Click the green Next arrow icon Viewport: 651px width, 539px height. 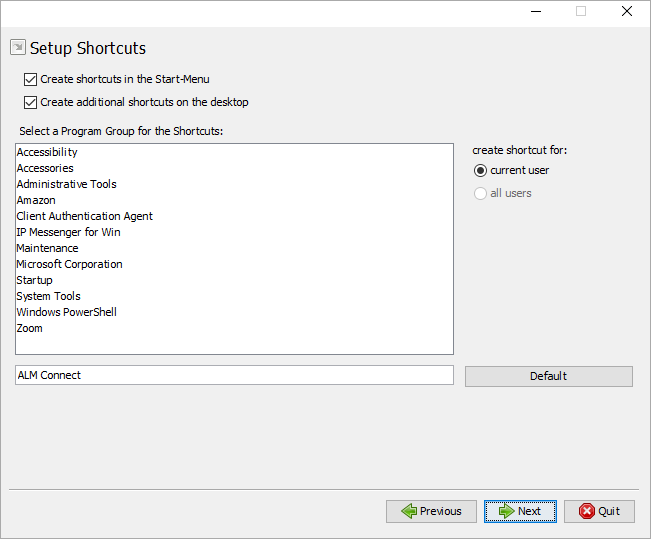coord(506,511)
